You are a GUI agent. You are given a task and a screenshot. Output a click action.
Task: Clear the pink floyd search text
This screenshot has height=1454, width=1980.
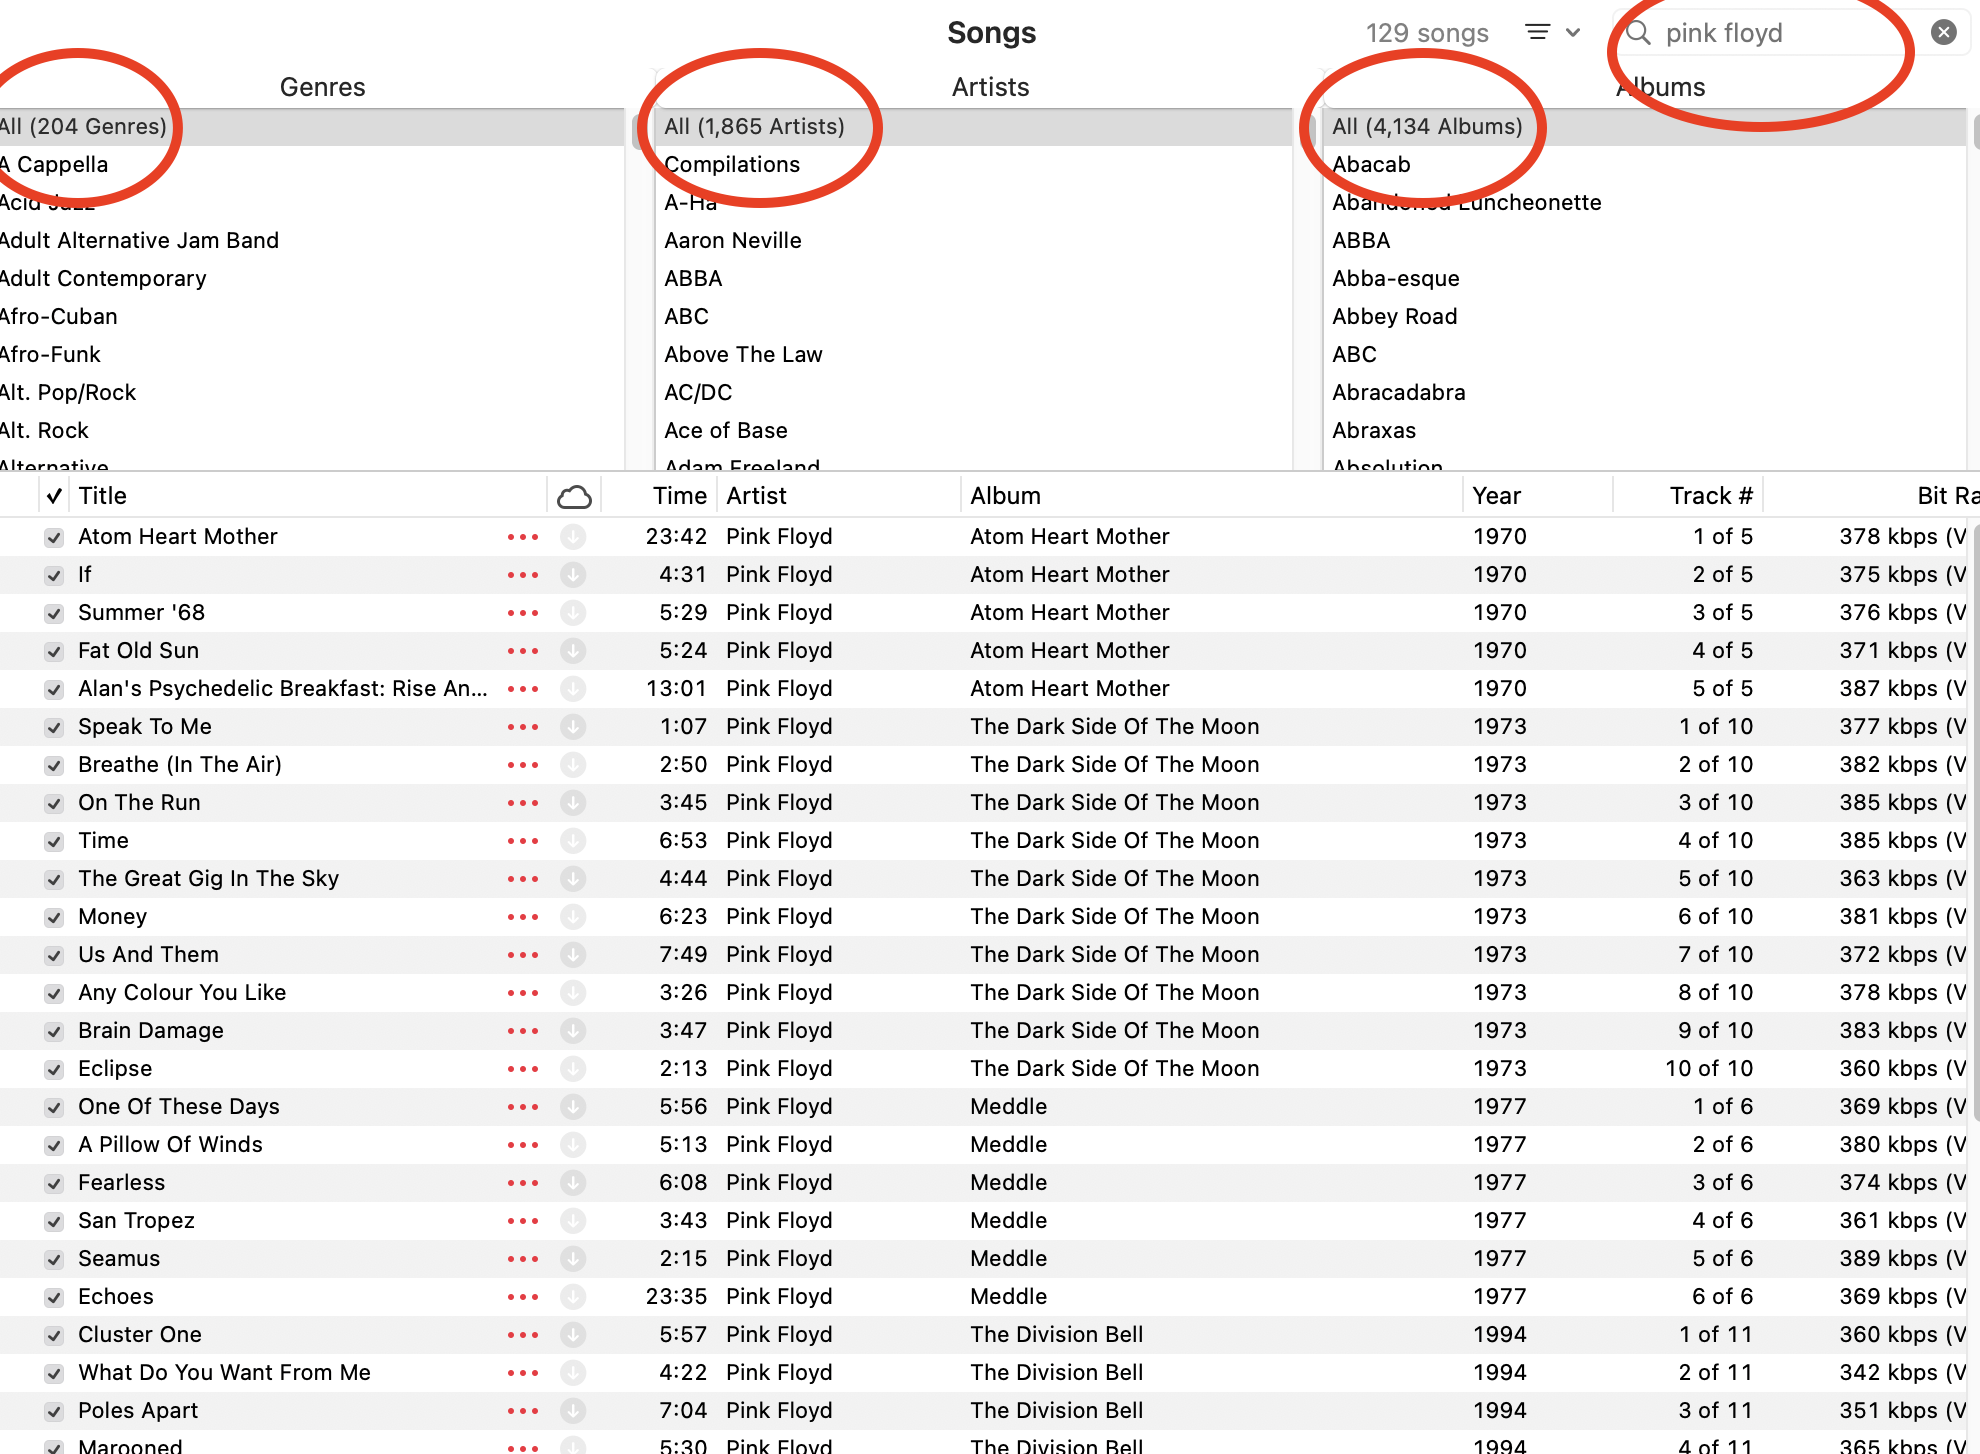tap(1943, 32)
